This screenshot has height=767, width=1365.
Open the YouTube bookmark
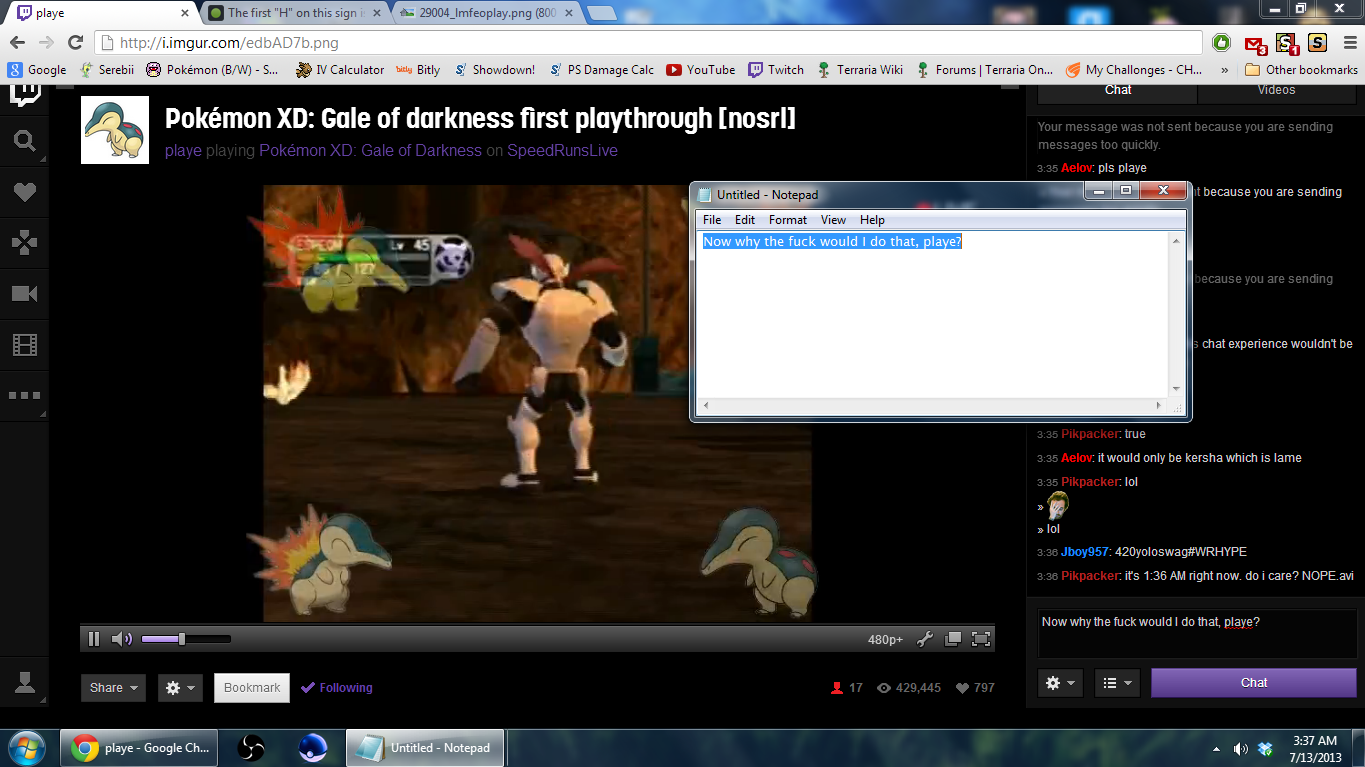pyautogui.click(x=700, y=70)
